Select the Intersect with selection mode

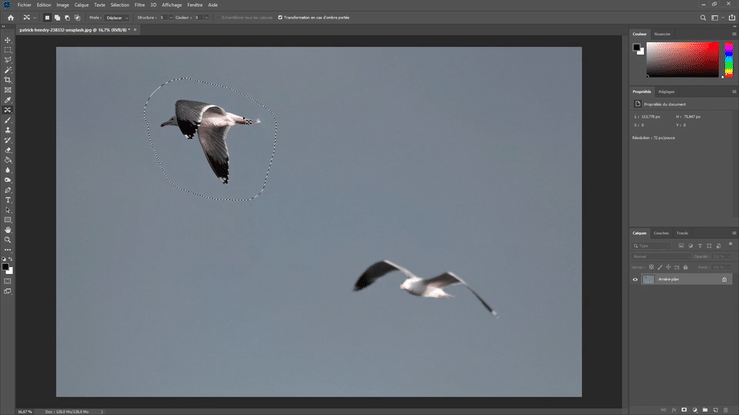(77, 17)
